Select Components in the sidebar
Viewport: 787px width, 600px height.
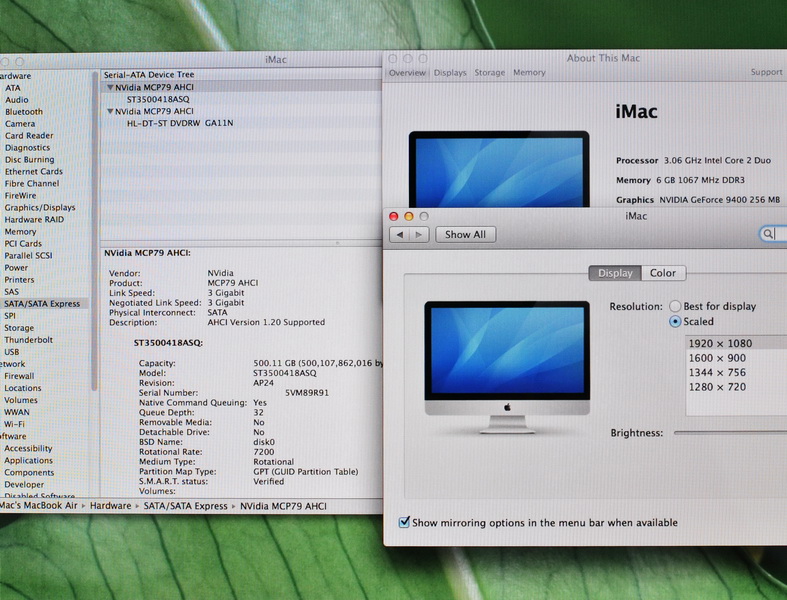(29, 472)
